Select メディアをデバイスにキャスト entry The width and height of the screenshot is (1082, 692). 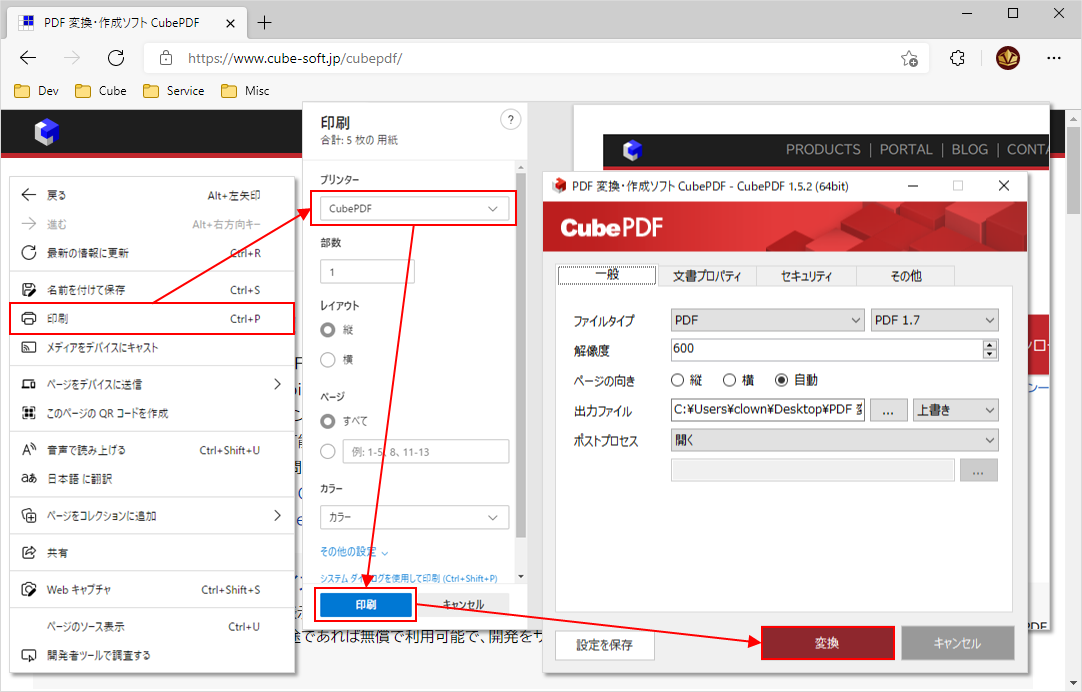[x=152, y=347]
